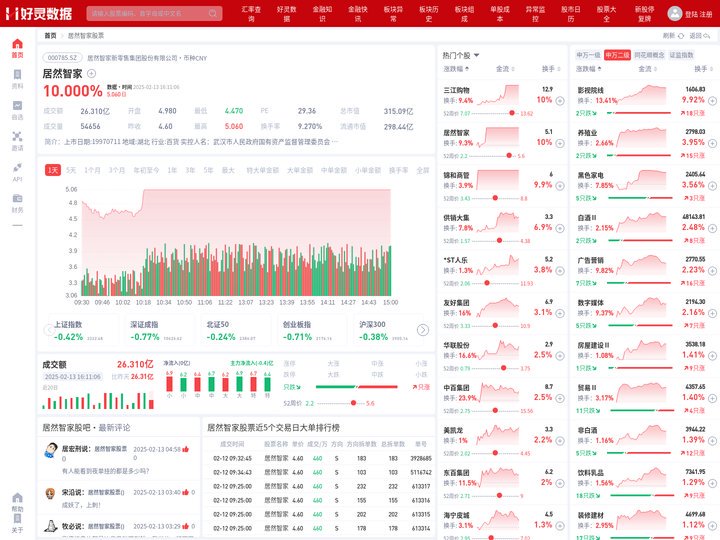This screenshot has height=540, width=720.
Task: Open the 新股停复牌 menu item
Action: point(644,14)
